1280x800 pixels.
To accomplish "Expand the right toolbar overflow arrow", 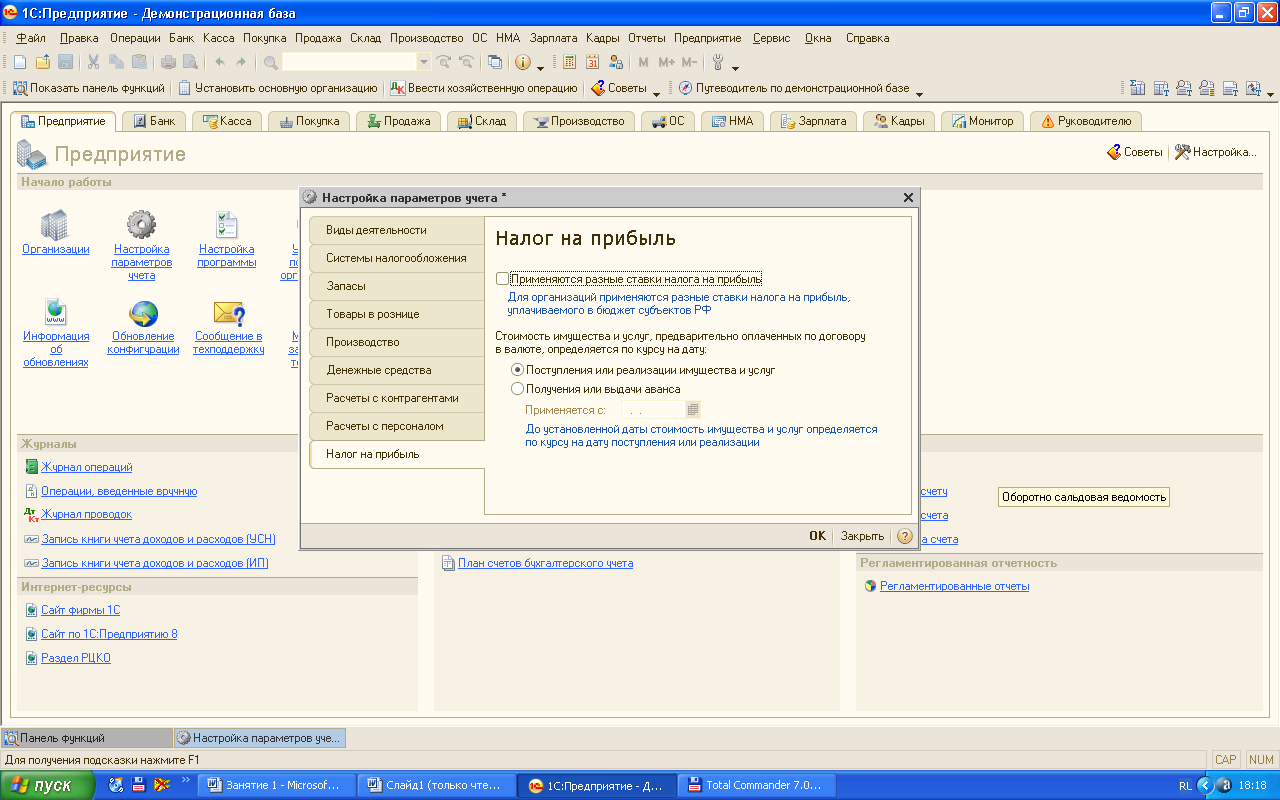I will (x=1270, y=92).
